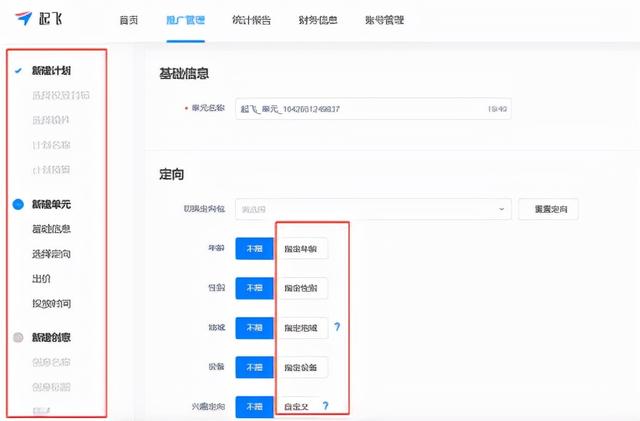Click the help question mark next to 自定义
Image resolution: width=640 pixels, height=421 pixels.
tap(325, 407)
